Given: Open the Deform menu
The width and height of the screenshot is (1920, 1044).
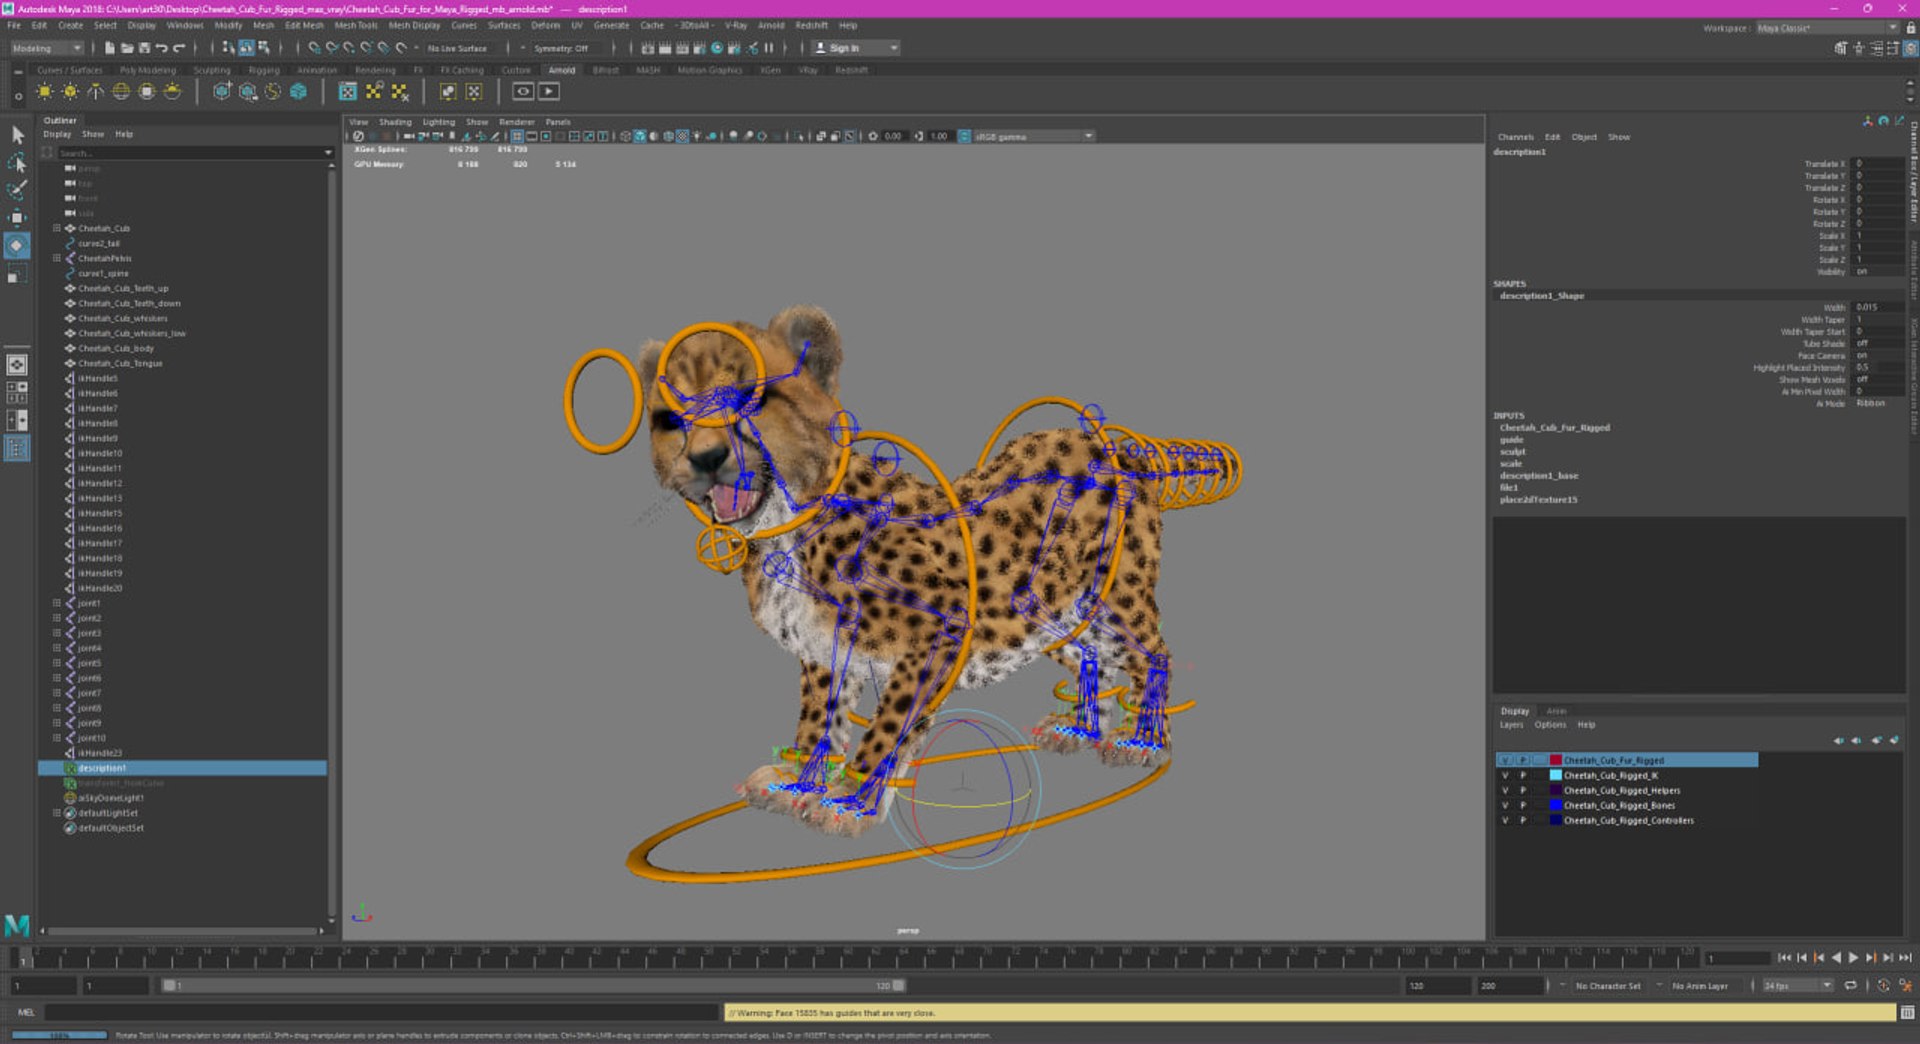Looking at the screenshot, I should (545, 25).
